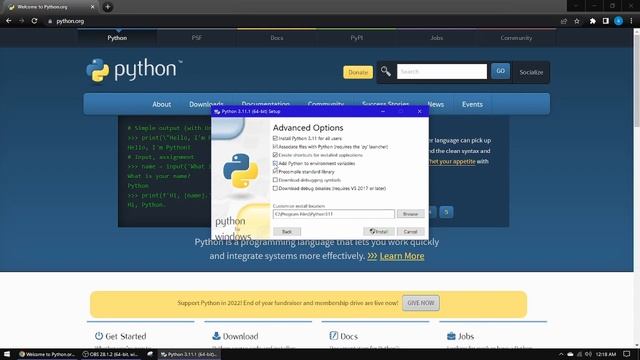Bookmark this page with star icon

[x=577, y=21]
